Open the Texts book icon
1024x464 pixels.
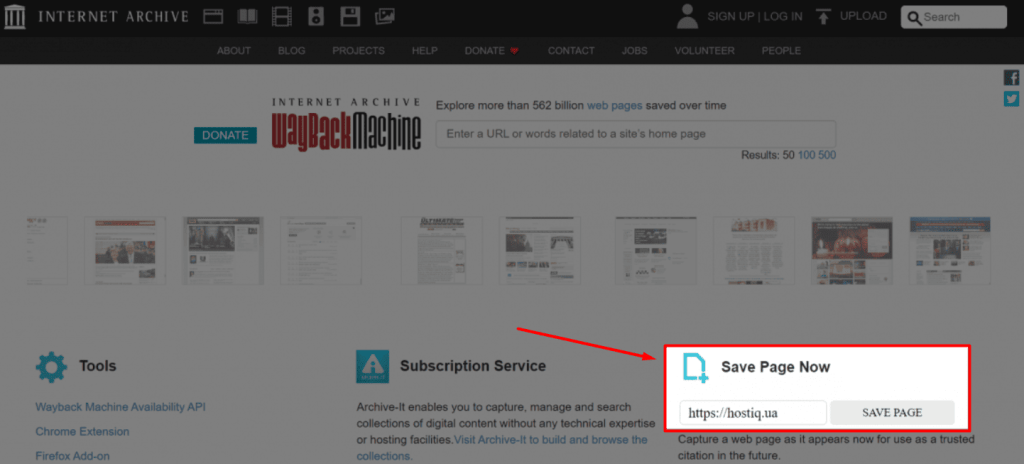tap(248, 16)
